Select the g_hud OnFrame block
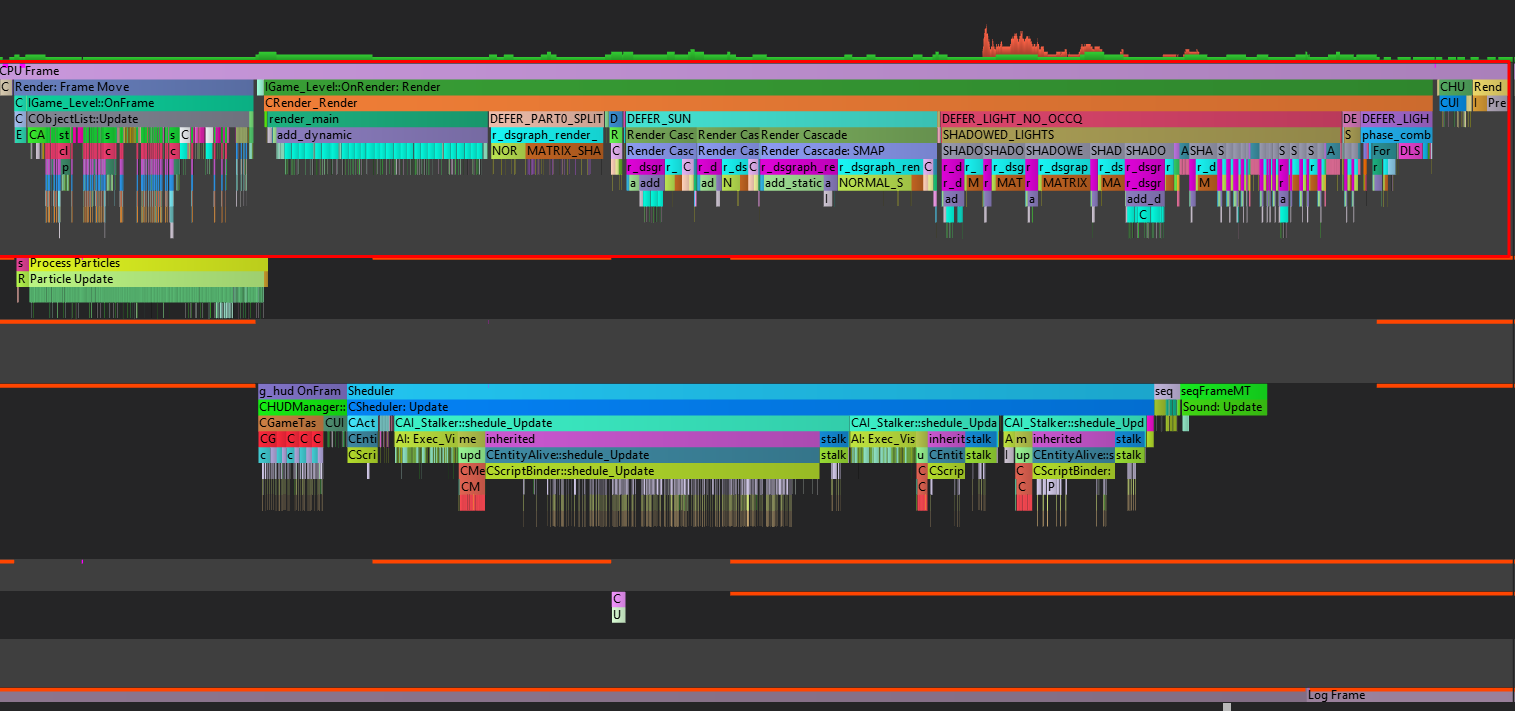The image size is (1515, 711). pyautogui.click(x=301, y=391)
